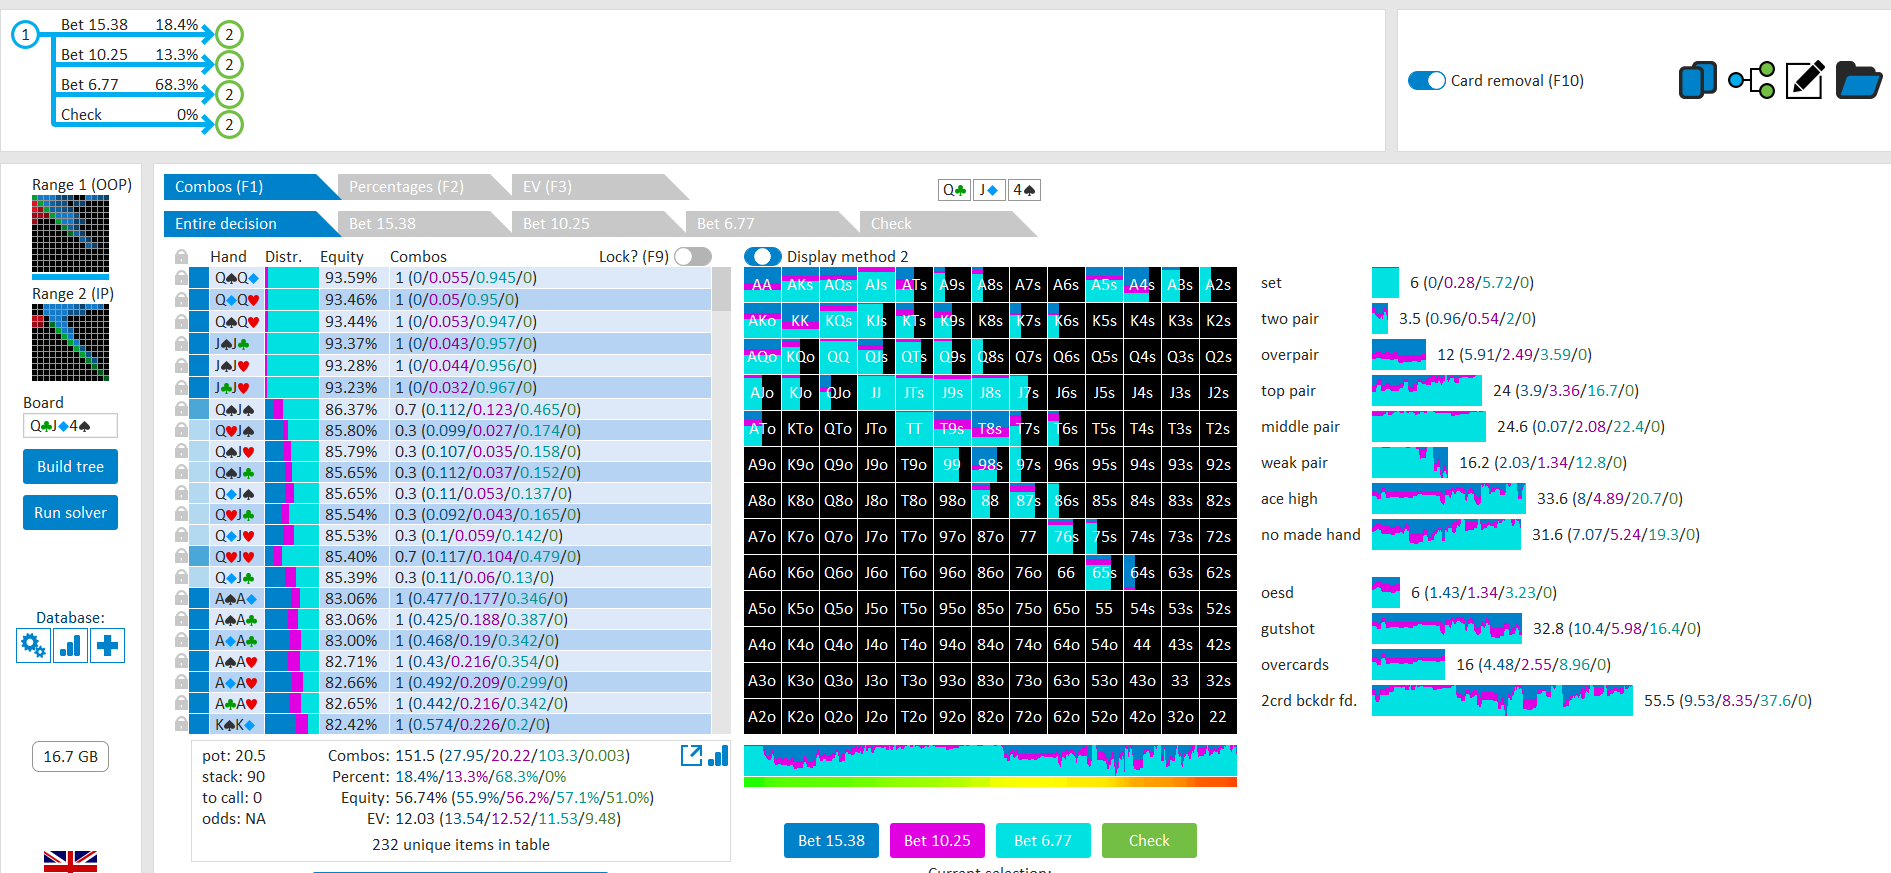
Task: Click the 2crd bckdr fd. strategy bar
Action: [1502, 701]
